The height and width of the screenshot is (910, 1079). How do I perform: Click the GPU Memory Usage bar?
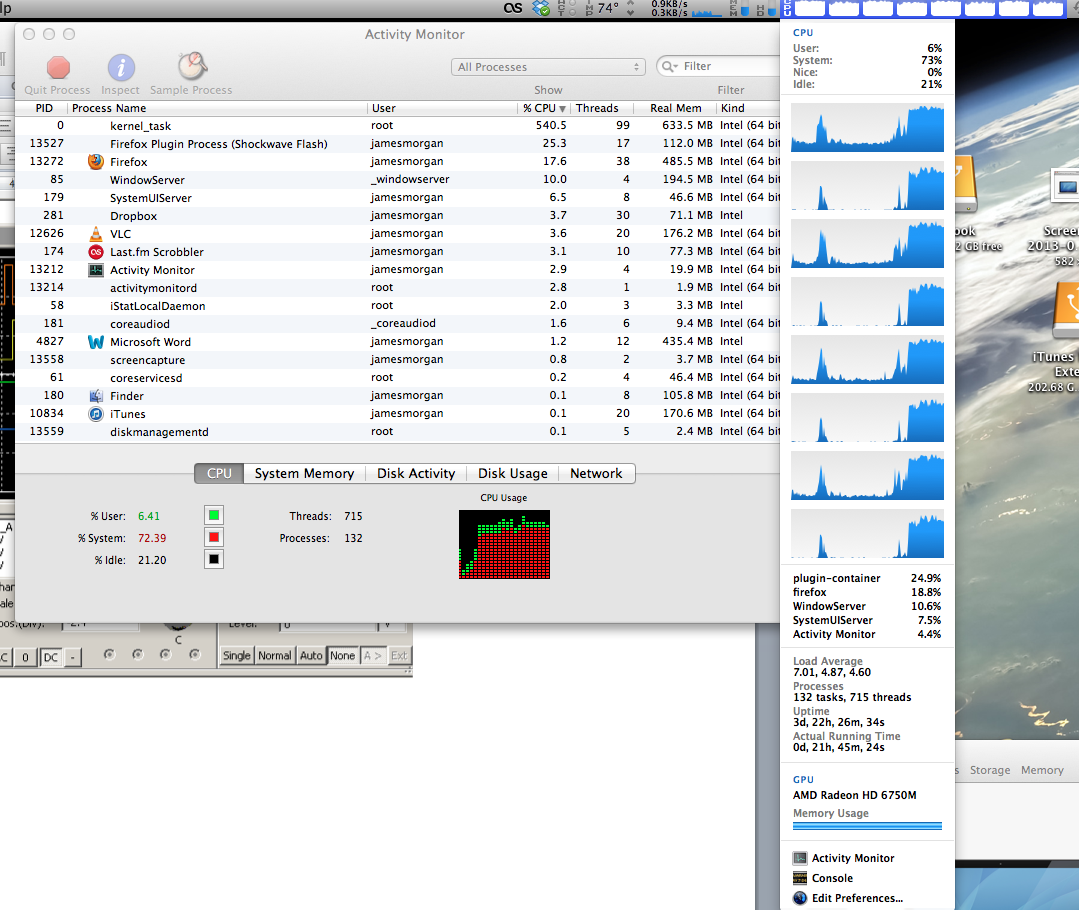tap(867, 826)
